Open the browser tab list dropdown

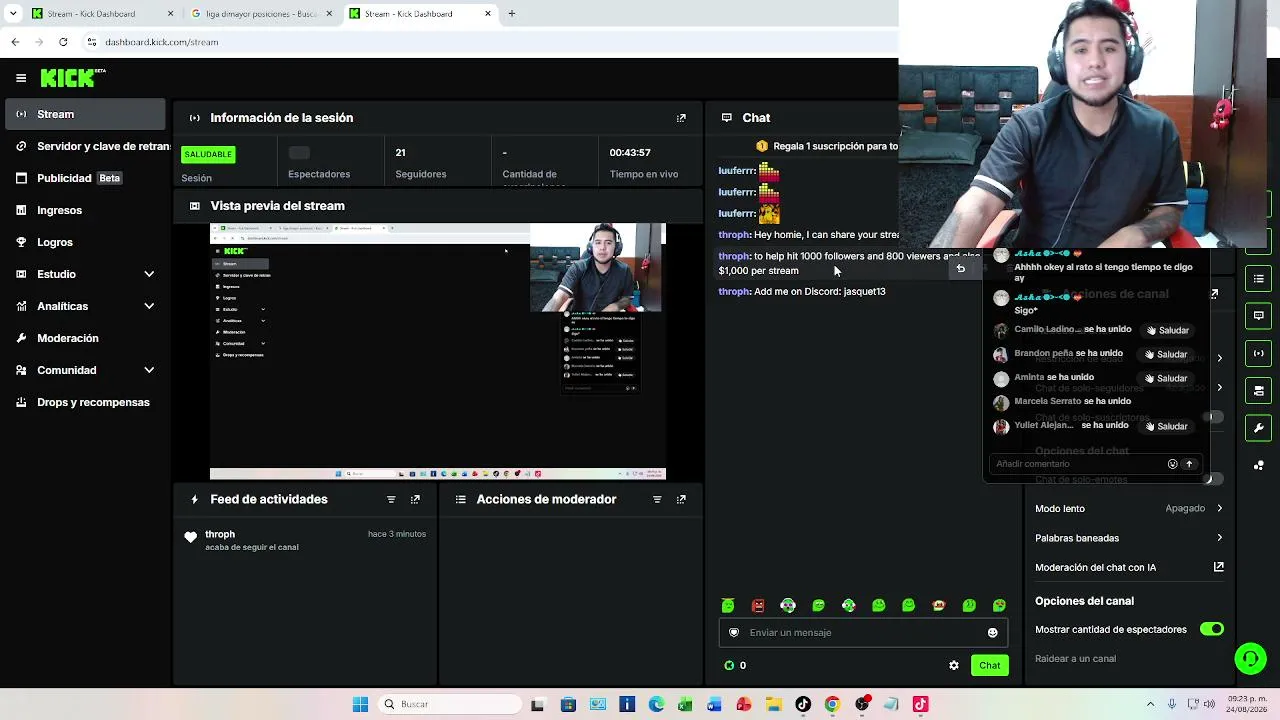click(13, 14)
